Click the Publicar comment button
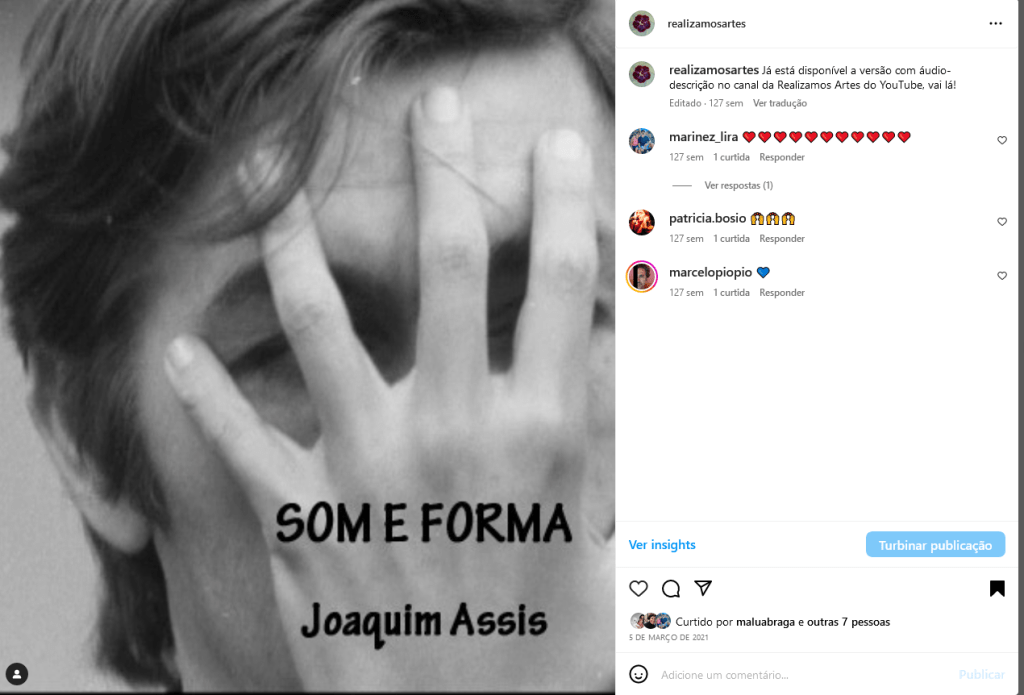This screenshot has height=695, width=1024. tap(981, 675)
